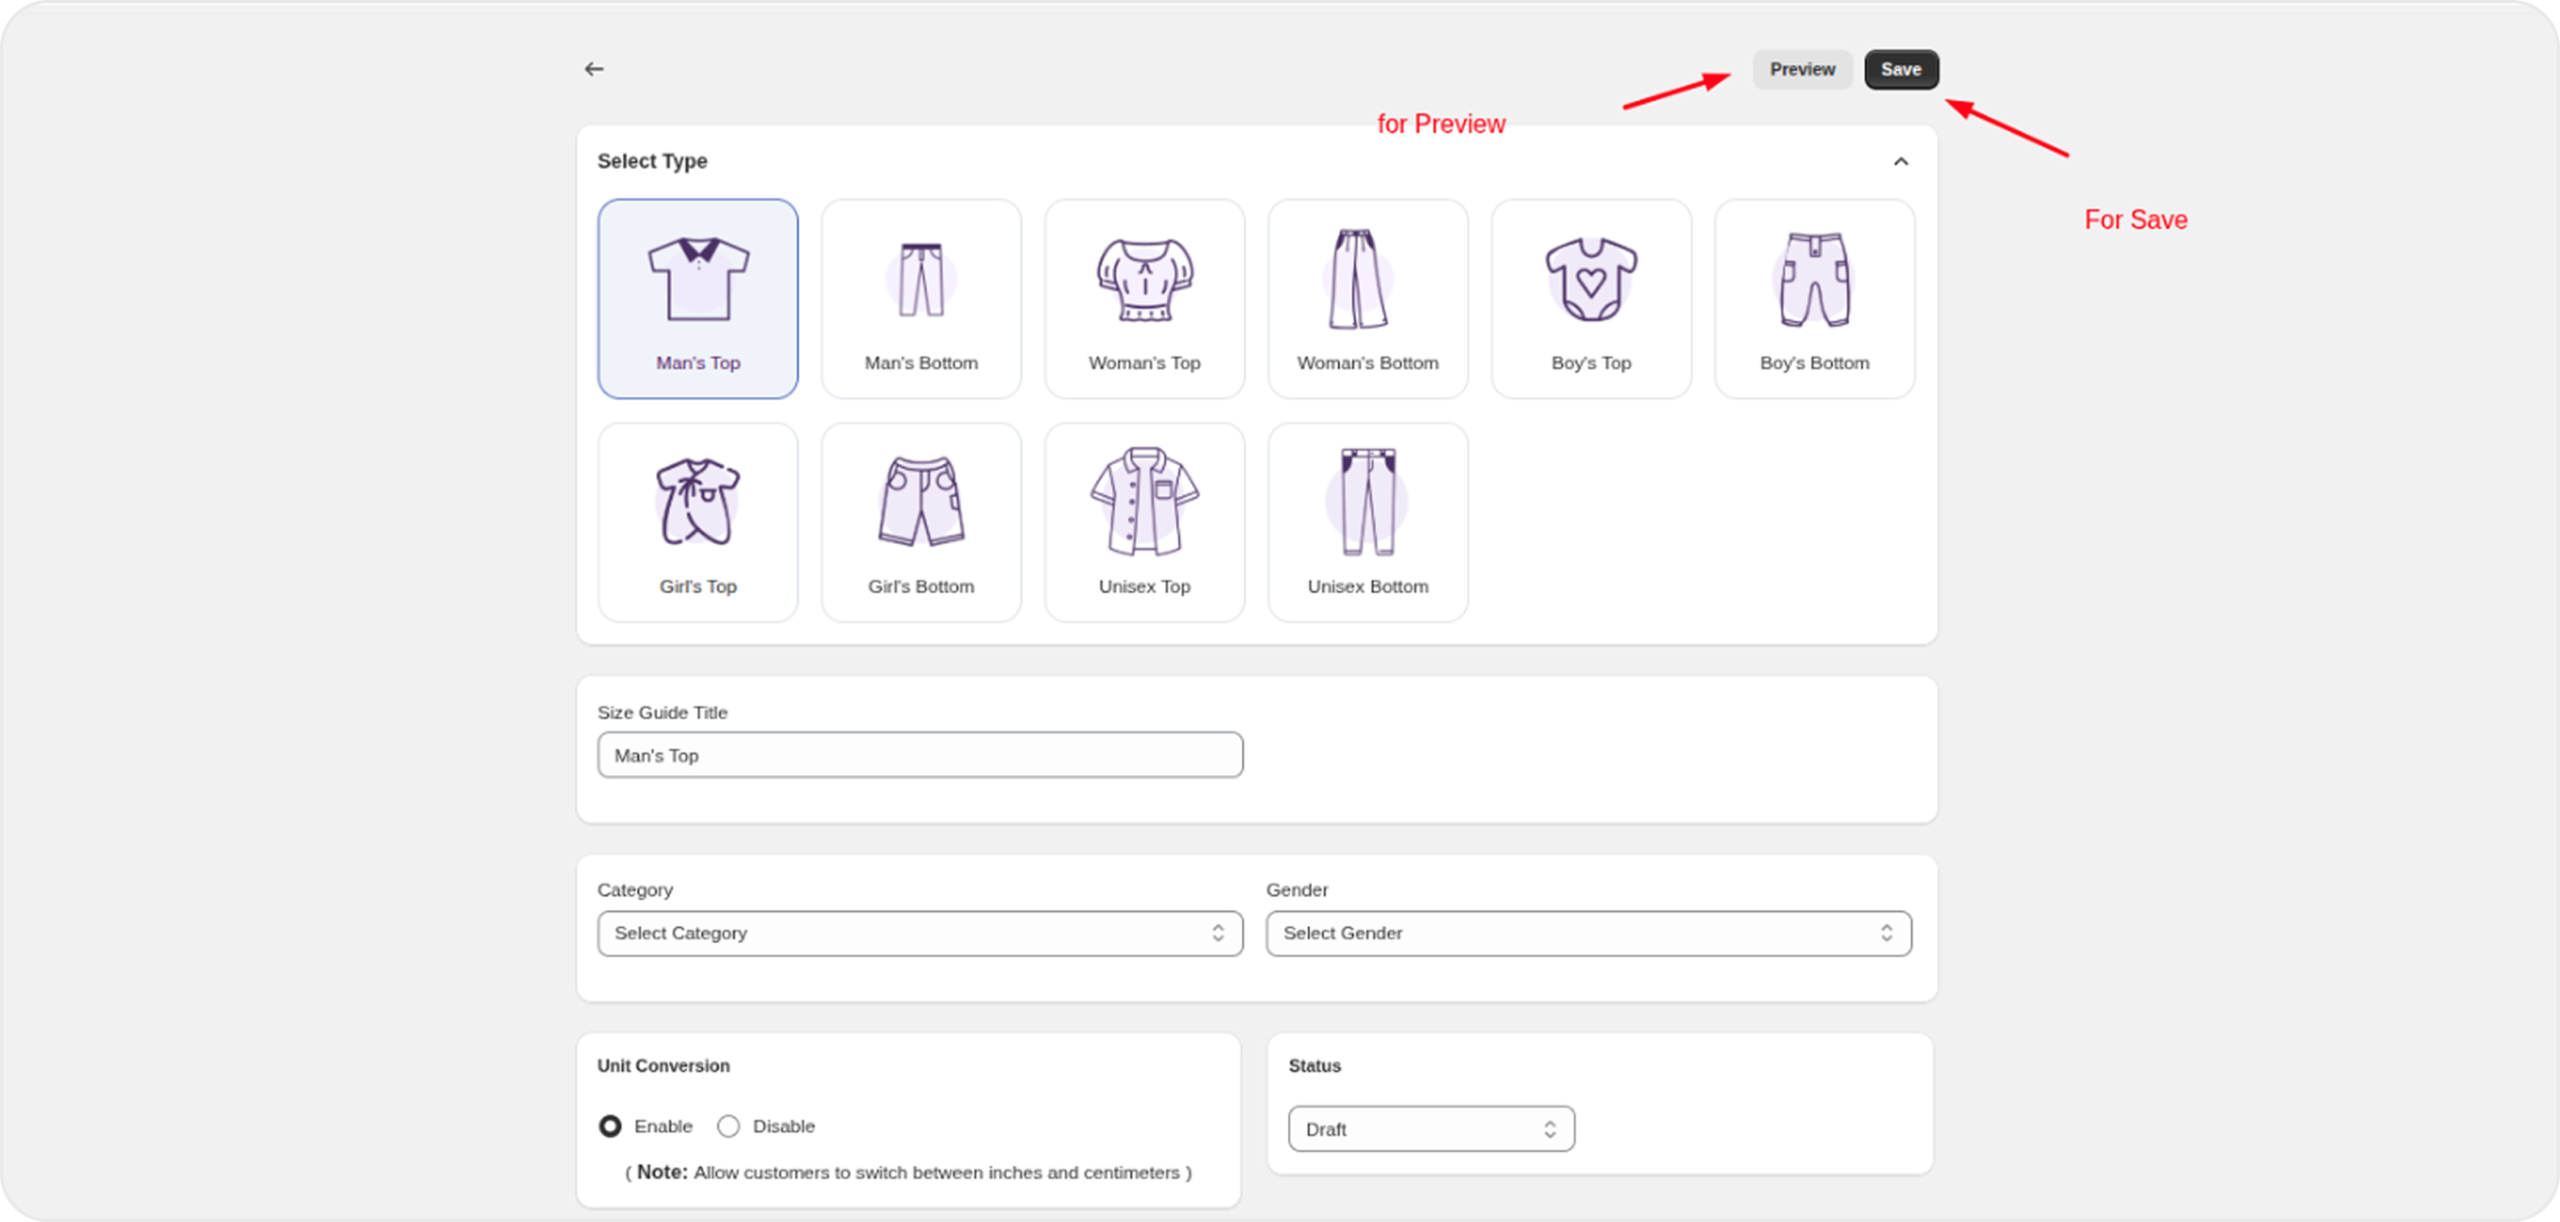2560x1222 pixels.
Task: Open the Select Category dropdown
Action: click(920, 933)
